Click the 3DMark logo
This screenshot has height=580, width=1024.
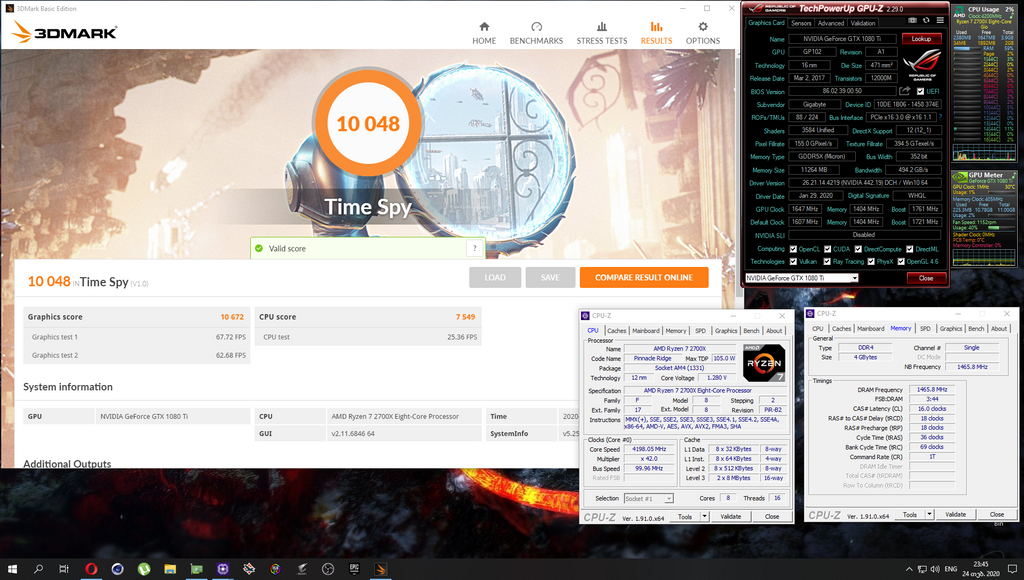(x=65, y=32)
